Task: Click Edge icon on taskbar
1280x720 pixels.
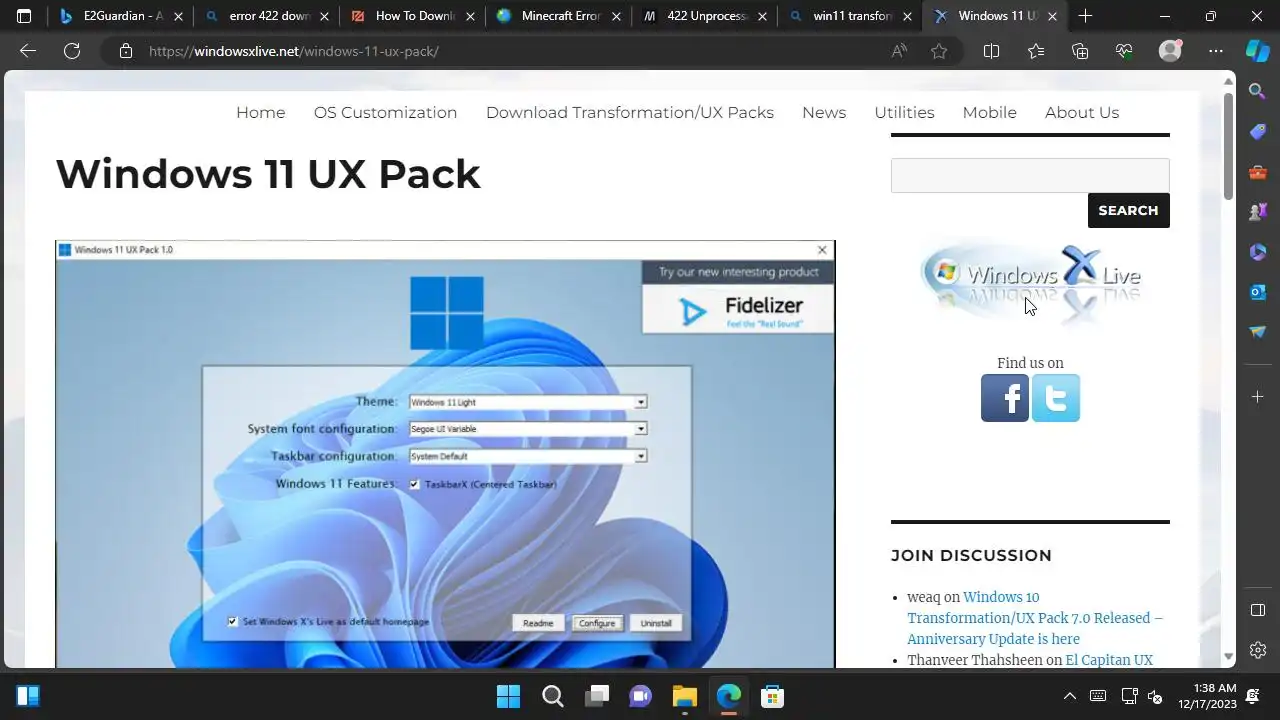Action: 728,696
